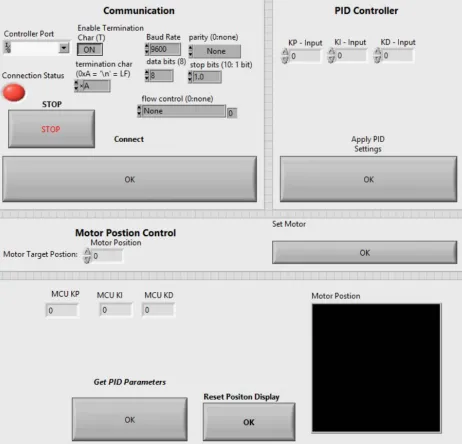Screen dimensions: 462x444
Task: Open the flow control selector showing None
Action: click(x=184, y=111)
